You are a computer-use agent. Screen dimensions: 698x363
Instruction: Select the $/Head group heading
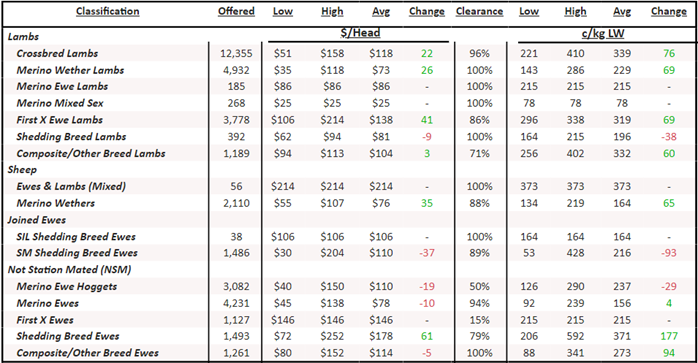point(361,33)
